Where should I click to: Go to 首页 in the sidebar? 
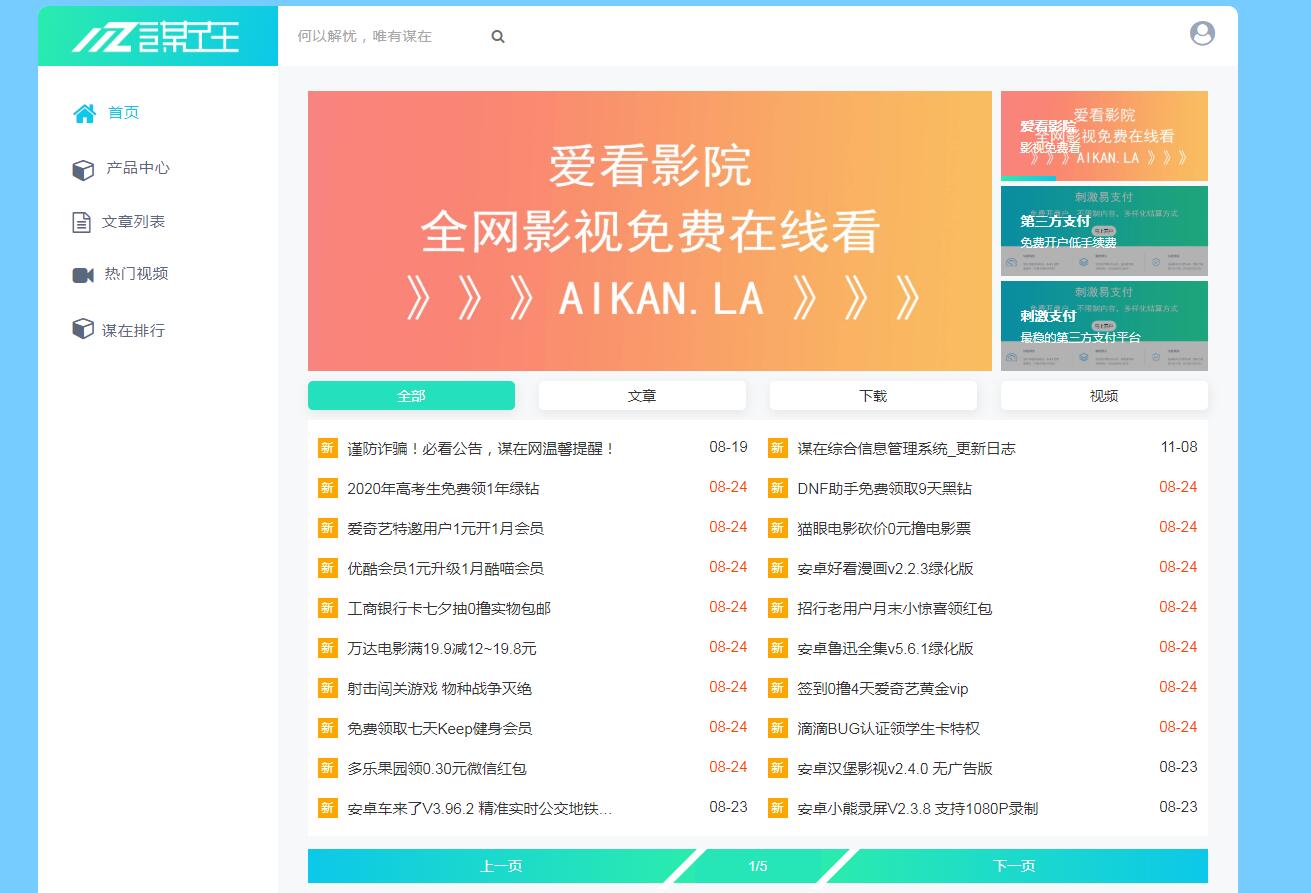click(124, 113)
